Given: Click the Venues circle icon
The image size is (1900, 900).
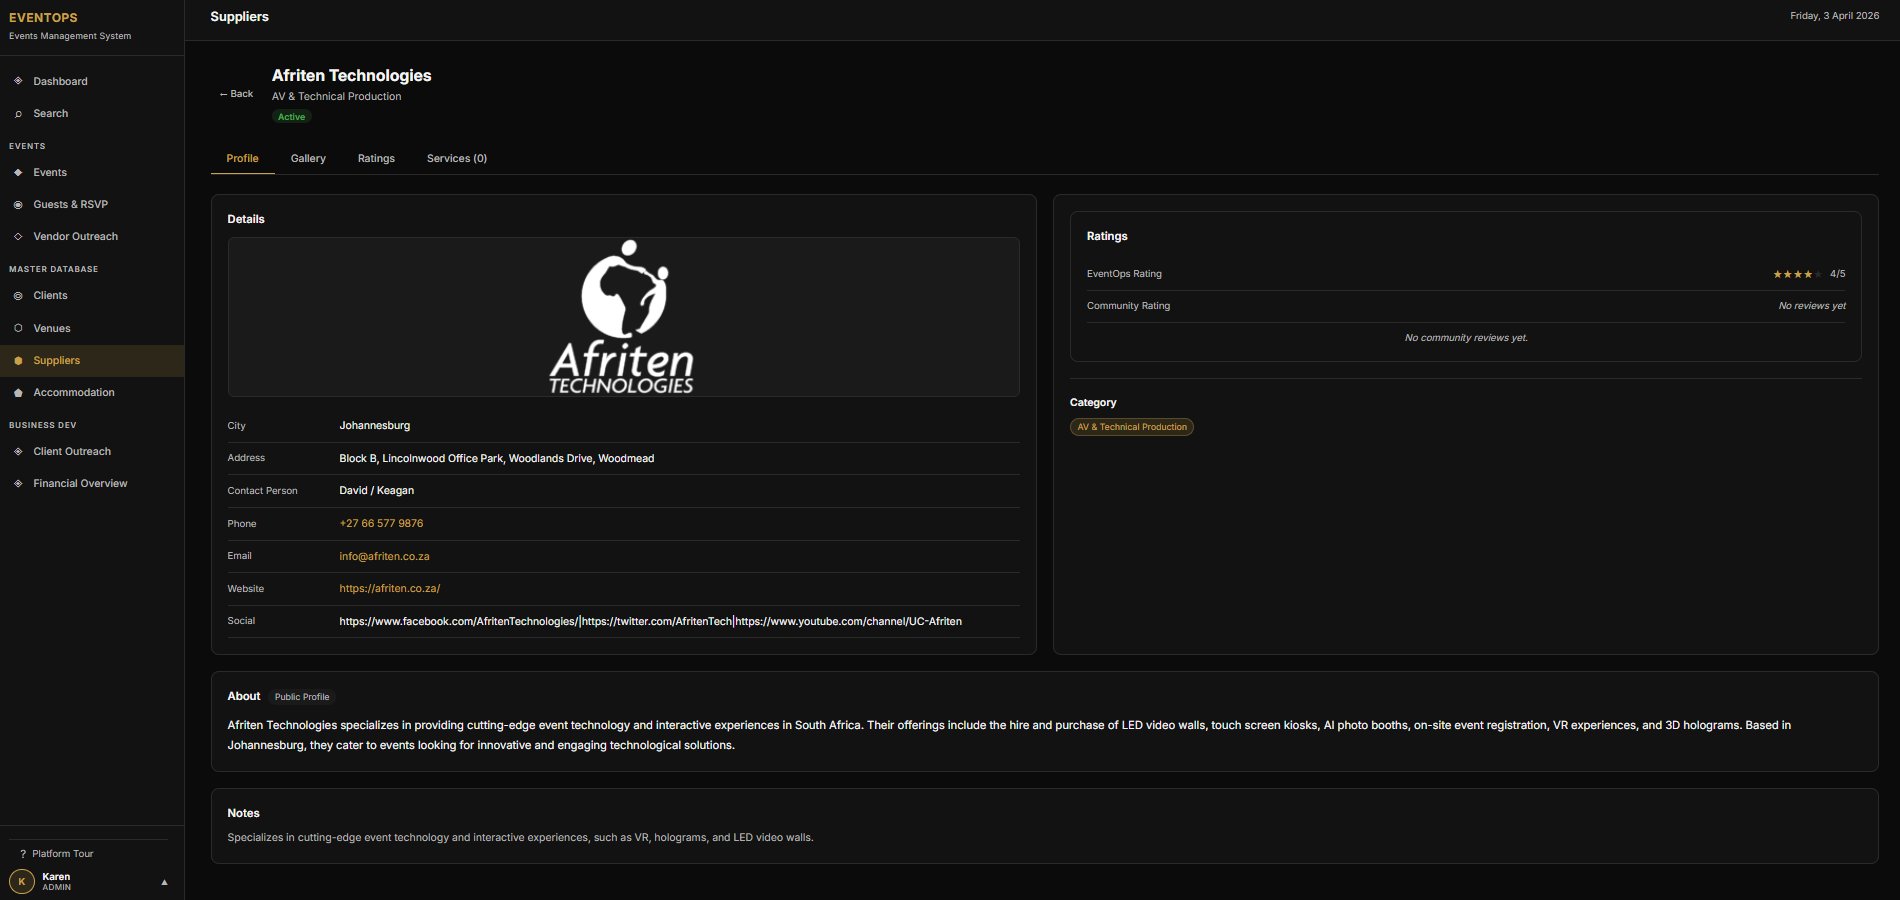Looking at the screenshot, I should pyautogui.click(x=18, y=328).
